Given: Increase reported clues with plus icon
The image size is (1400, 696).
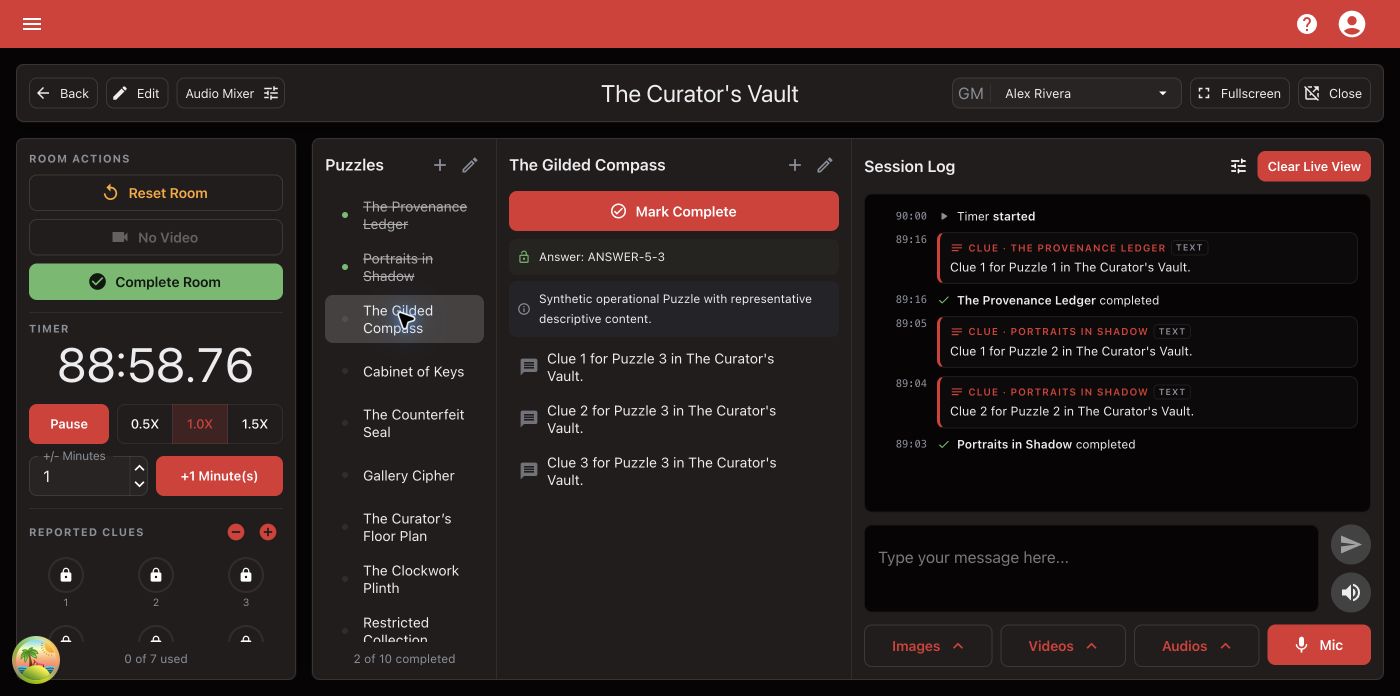Looking at the screenshot, I should click(x=268, y=532).
